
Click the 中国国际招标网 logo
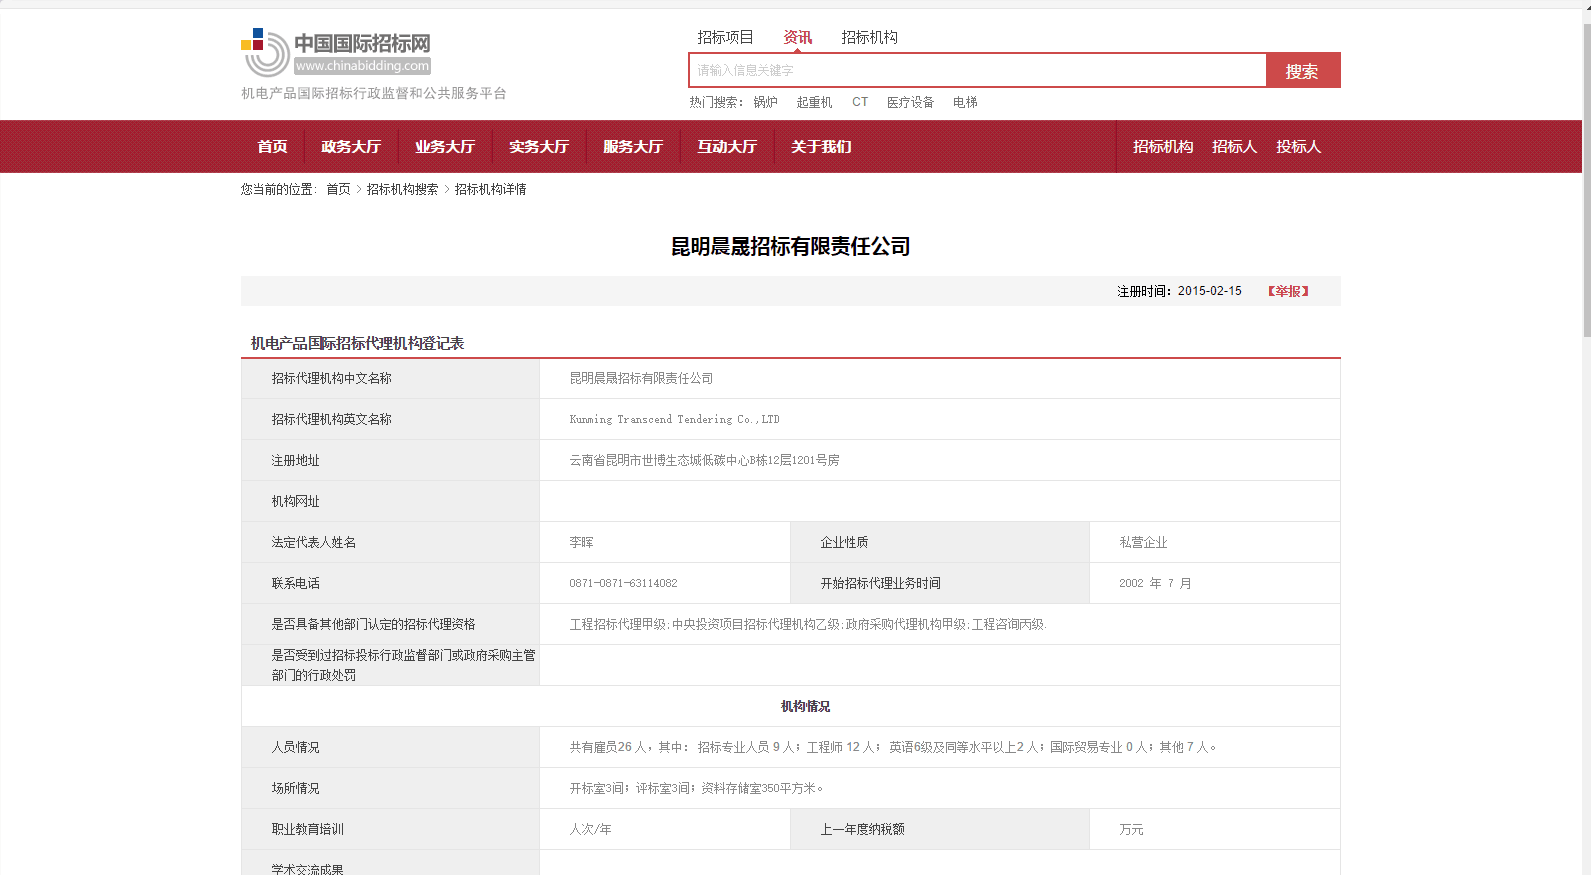pos(336,52)
